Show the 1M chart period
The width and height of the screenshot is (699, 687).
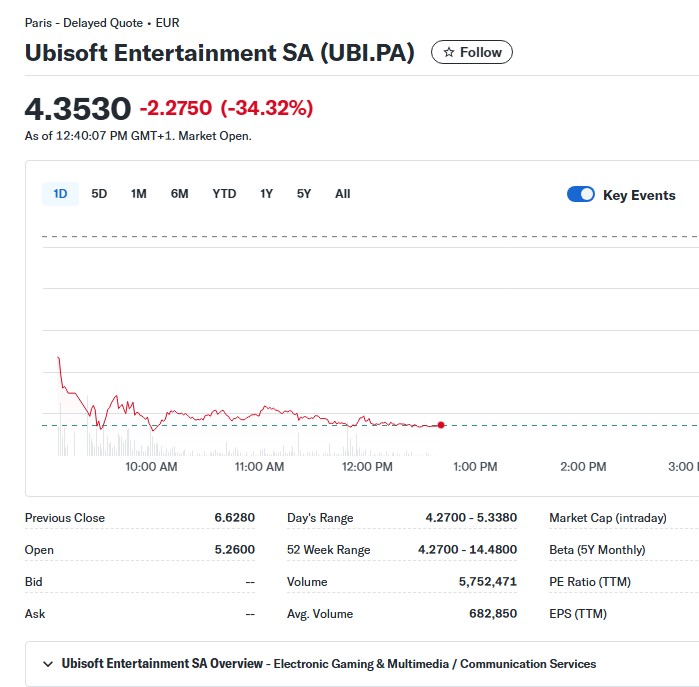[x=138, y=194]
